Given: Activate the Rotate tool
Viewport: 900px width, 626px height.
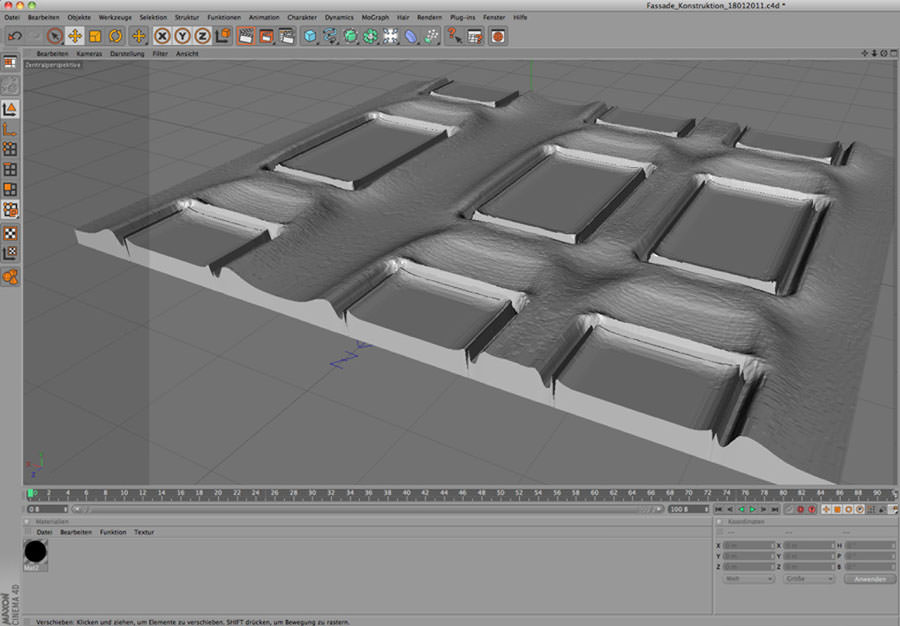Looking at the screenshot, I should pos(115,36).
